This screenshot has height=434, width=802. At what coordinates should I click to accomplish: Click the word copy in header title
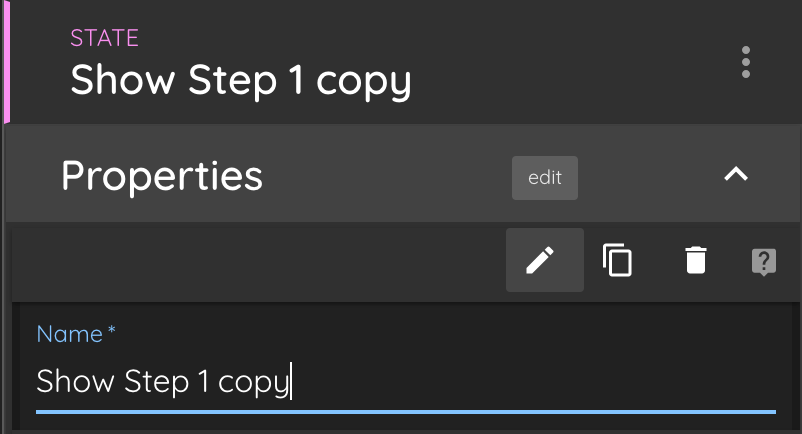pyautogui.click(x=364, y=84)
